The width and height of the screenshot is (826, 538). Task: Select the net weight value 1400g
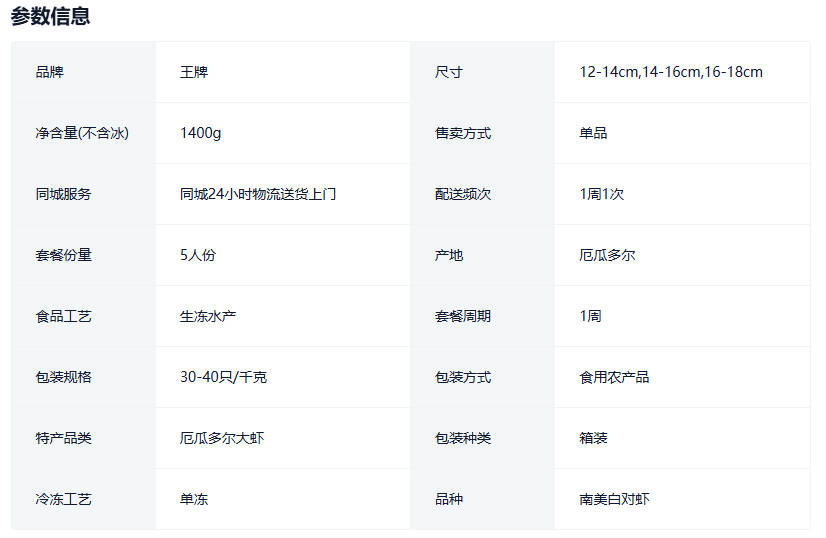tap(200, 133)
